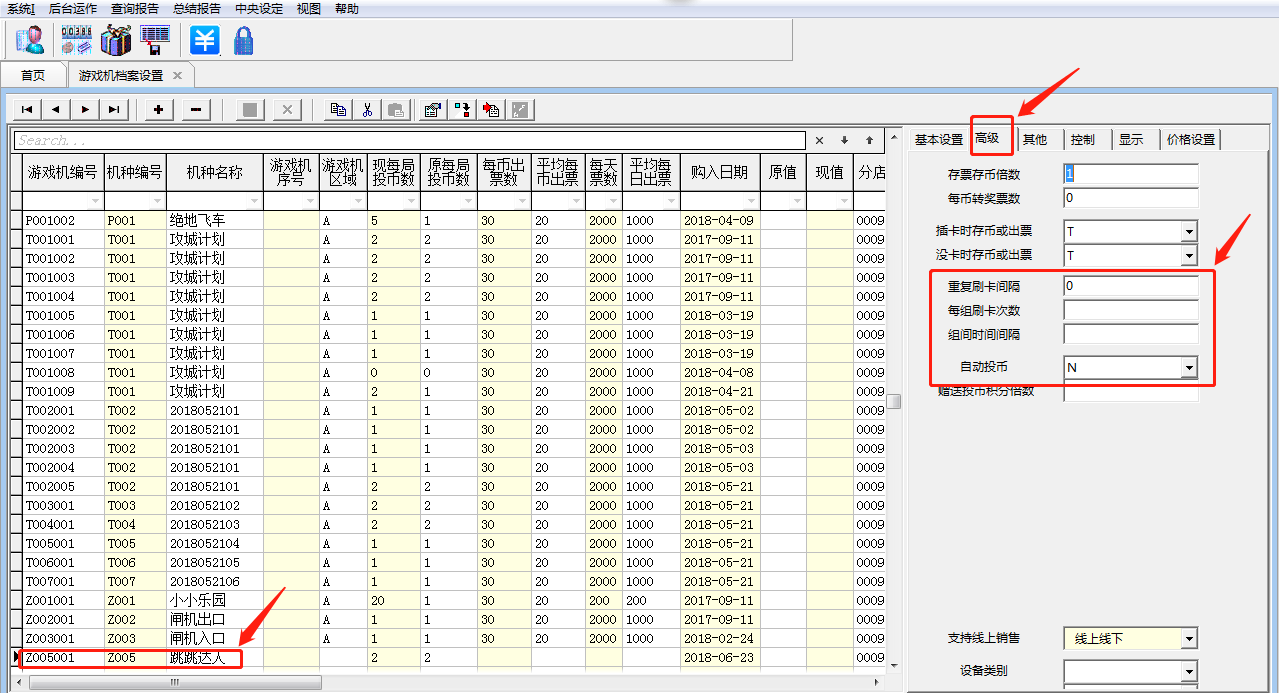Click the 重复刷卡间隔 input field
The image size is (1279, 693).
point(1130,286)
